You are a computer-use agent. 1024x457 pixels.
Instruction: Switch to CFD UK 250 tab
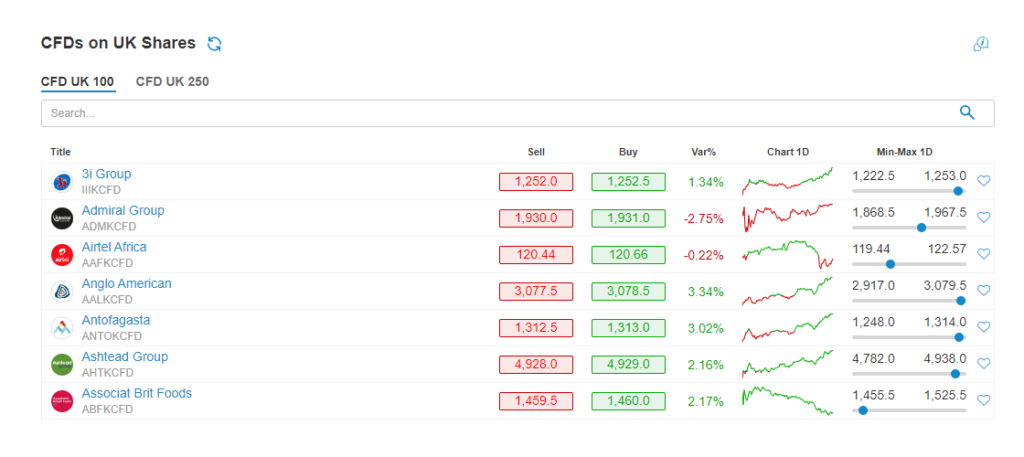click(x=172, y=82)
